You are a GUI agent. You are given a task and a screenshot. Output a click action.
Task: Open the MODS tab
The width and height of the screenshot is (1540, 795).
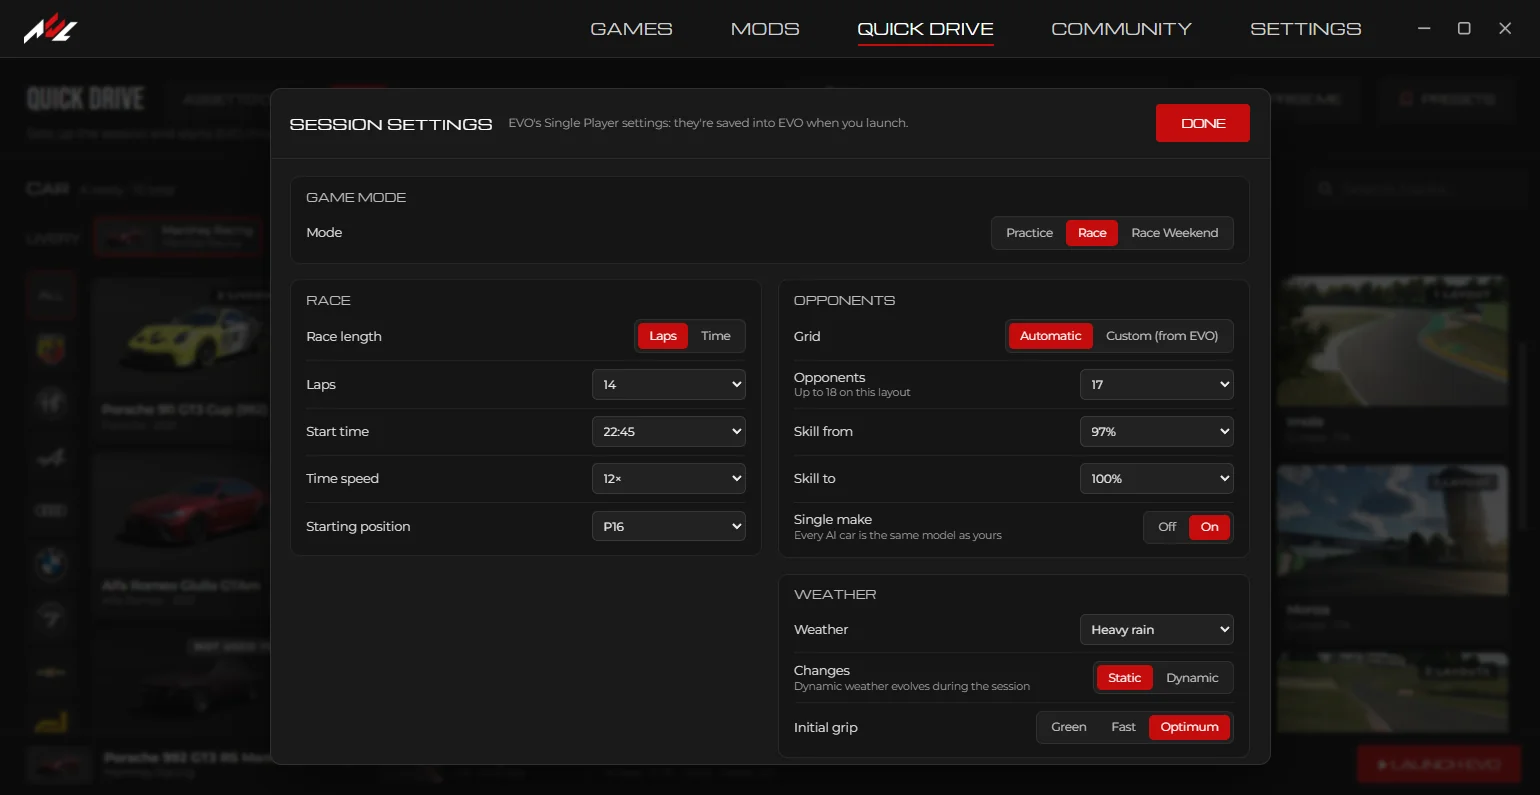765,29
